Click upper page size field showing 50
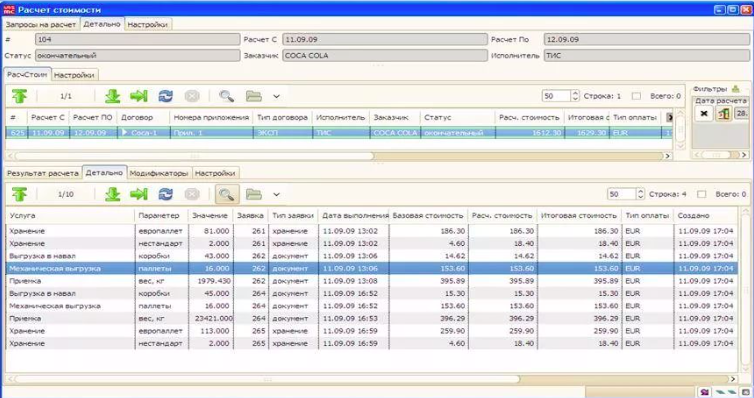Viewport: 754px width, 398px height. point(556,96)
